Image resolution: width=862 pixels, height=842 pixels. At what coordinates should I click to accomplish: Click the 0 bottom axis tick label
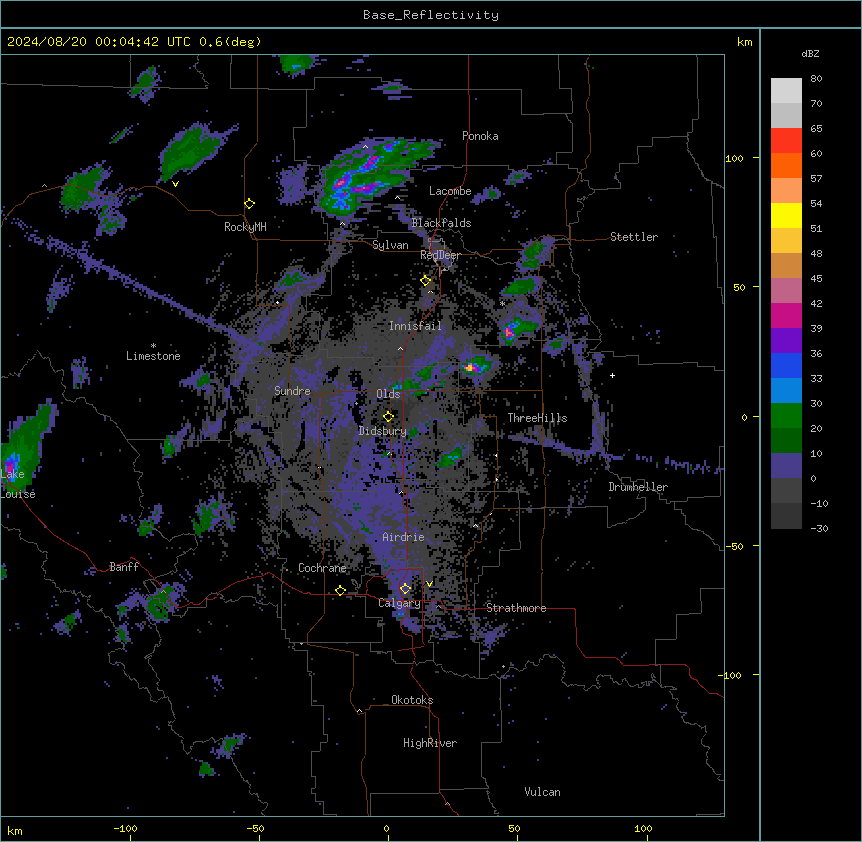(x=386, y=828)
